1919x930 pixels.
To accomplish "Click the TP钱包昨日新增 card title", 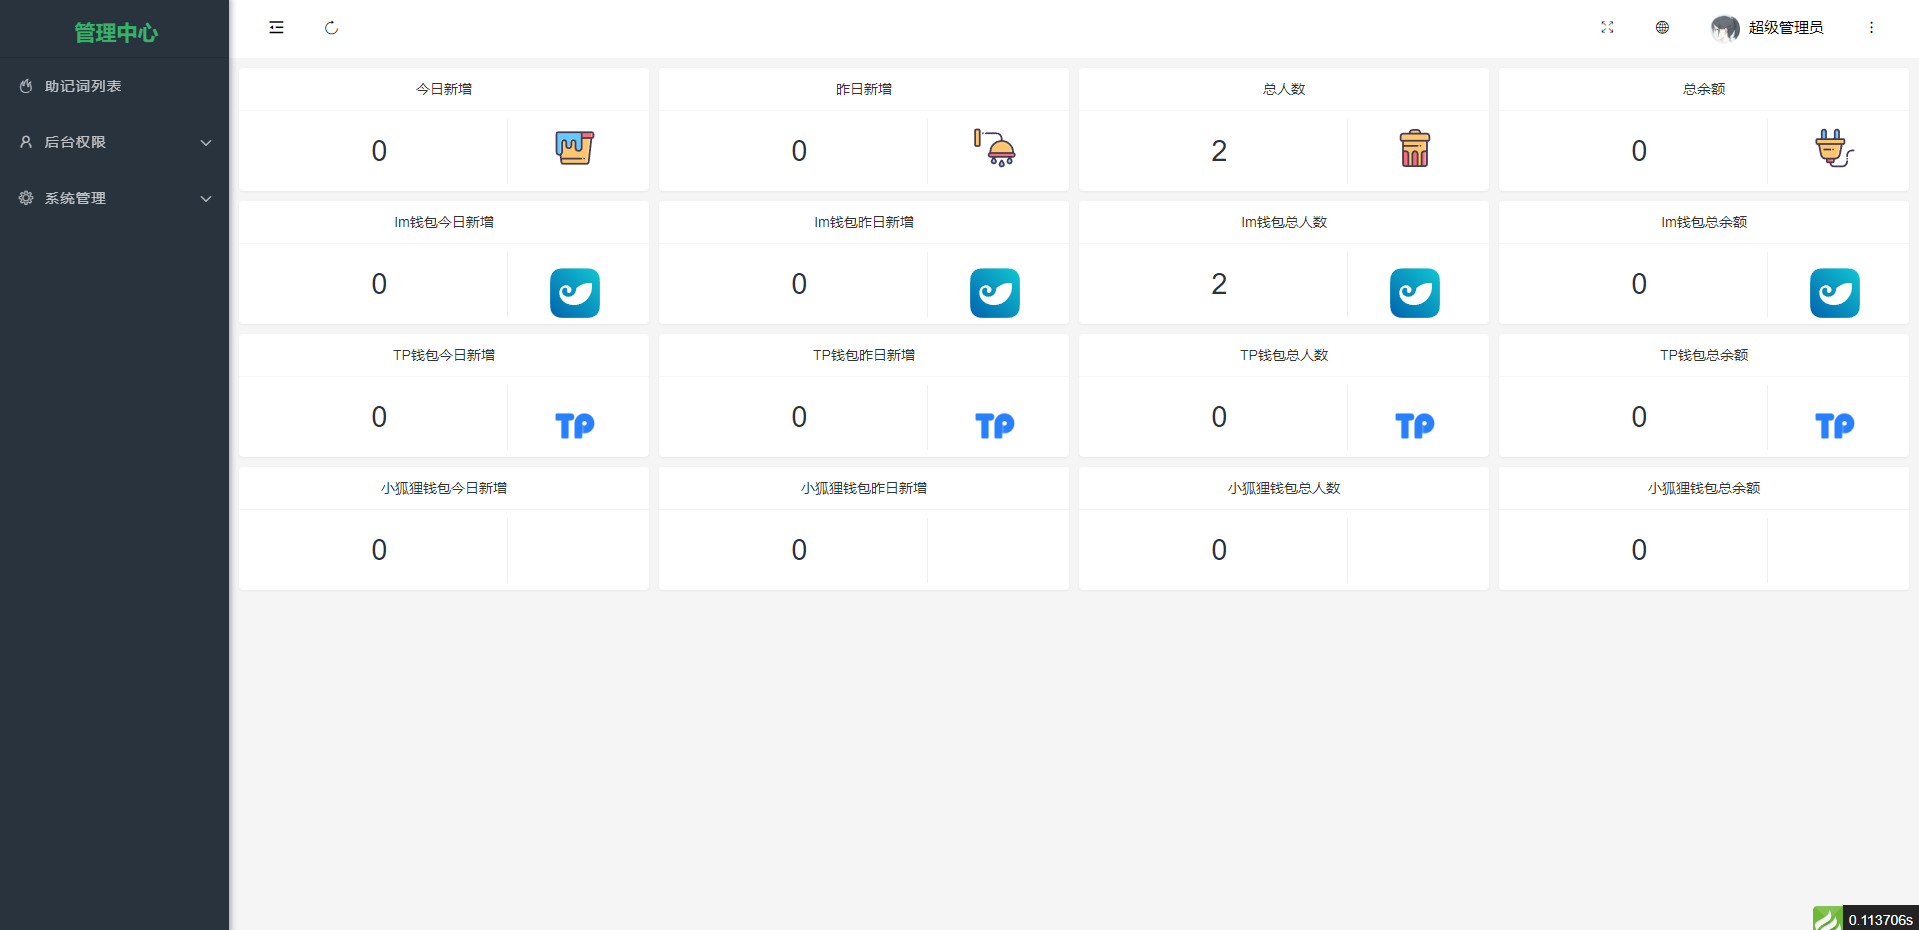I will pos(864,355).
